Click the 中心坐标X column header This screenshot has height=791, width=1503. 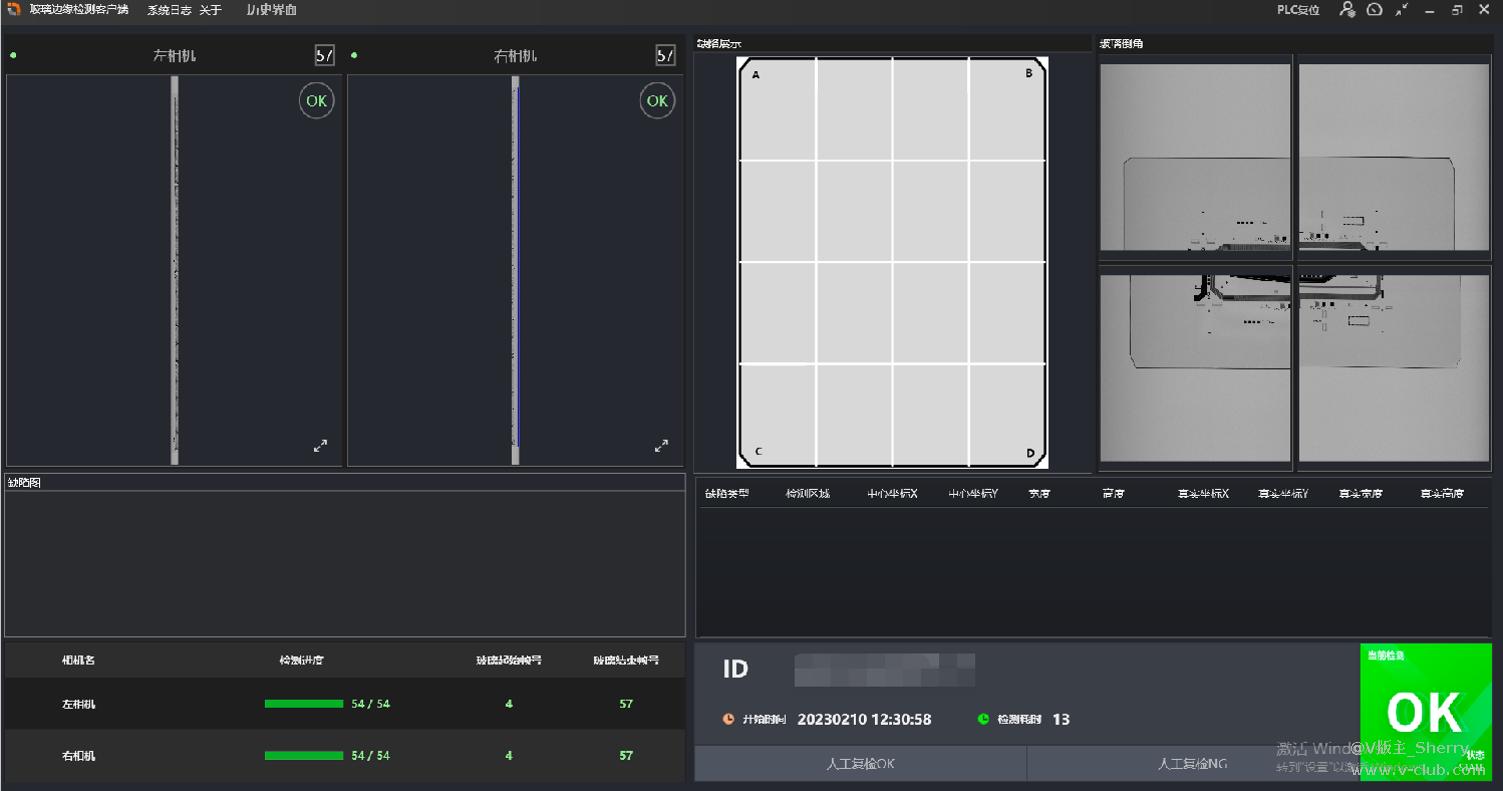pyautogui.click(x=892, y=494)
